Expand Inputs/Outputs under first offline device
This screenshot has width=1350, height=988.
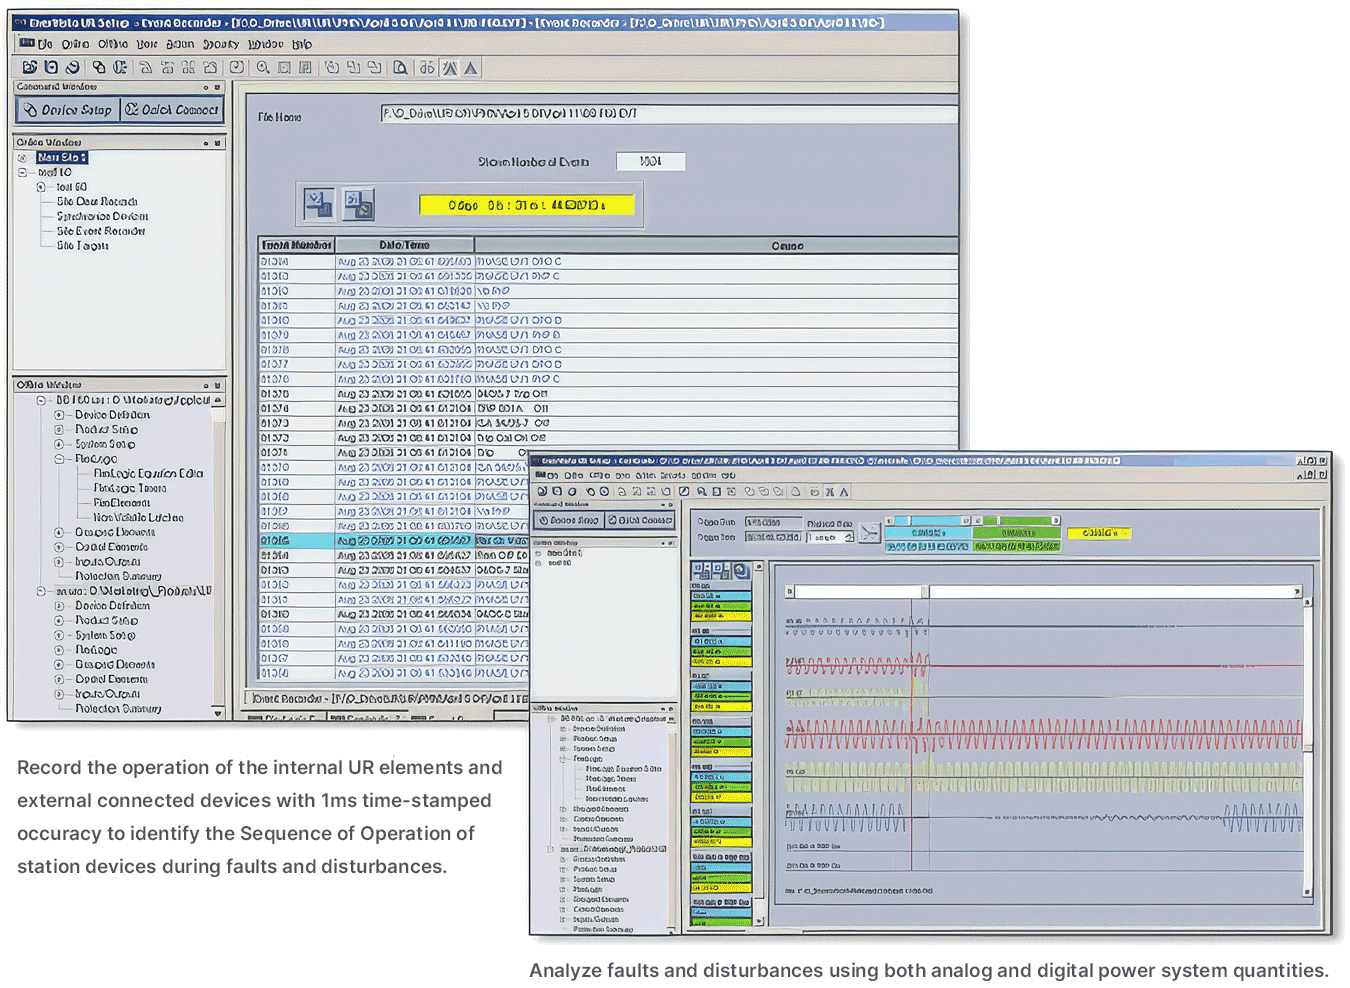click(59, 562)
